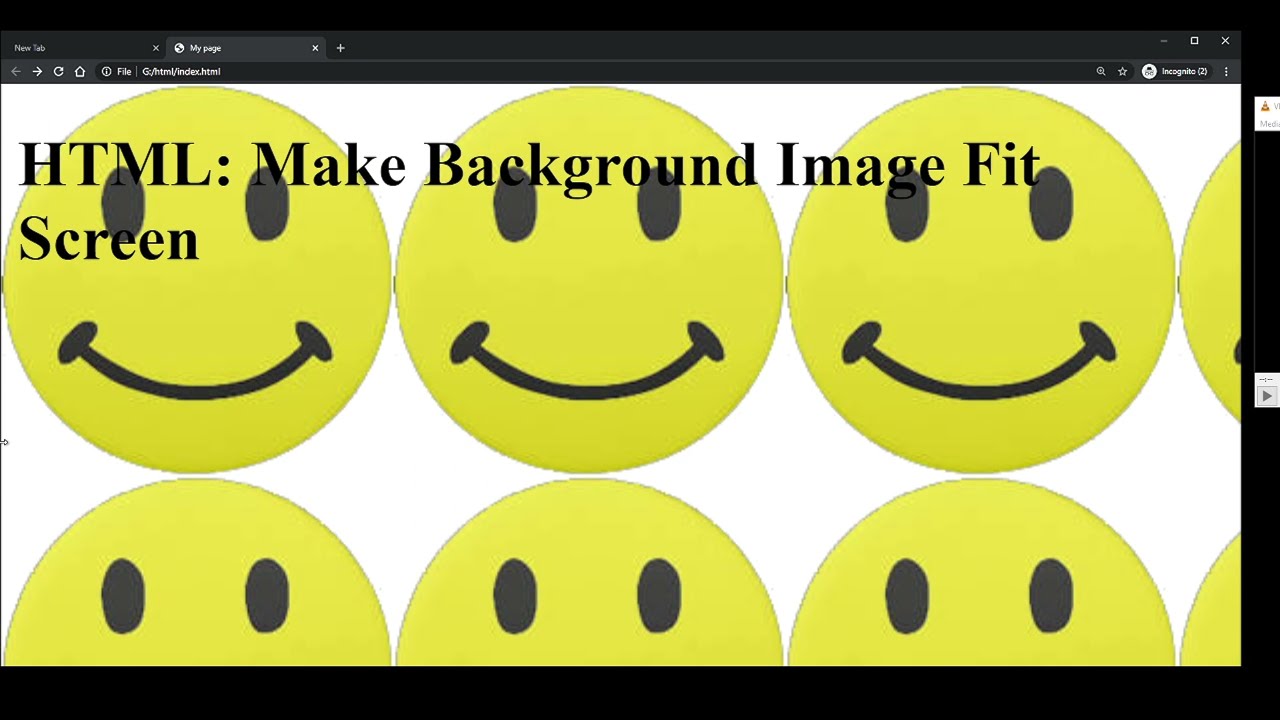1280x720 pixels.
Task: Open the zoom magnifier in address bar
Action: point(1101,72)
